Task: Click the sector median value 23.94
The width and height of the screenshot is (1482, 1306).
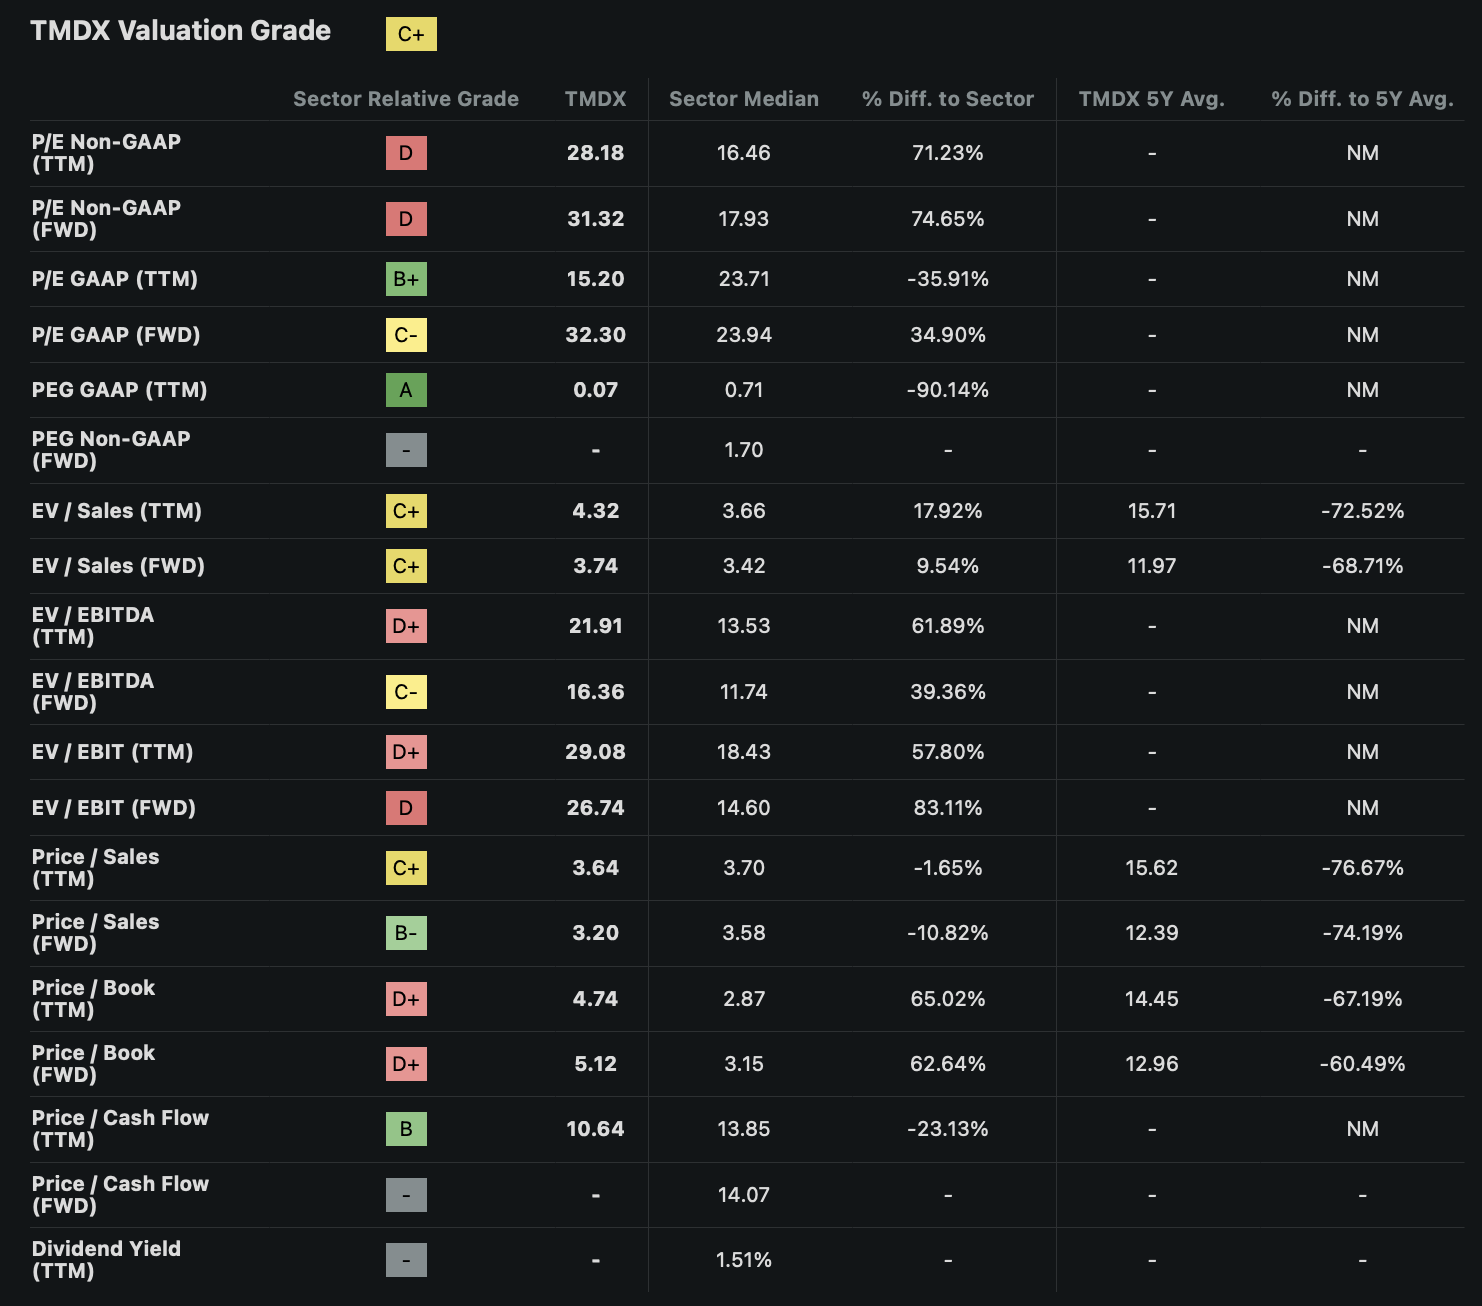Action: pos(744,335)
